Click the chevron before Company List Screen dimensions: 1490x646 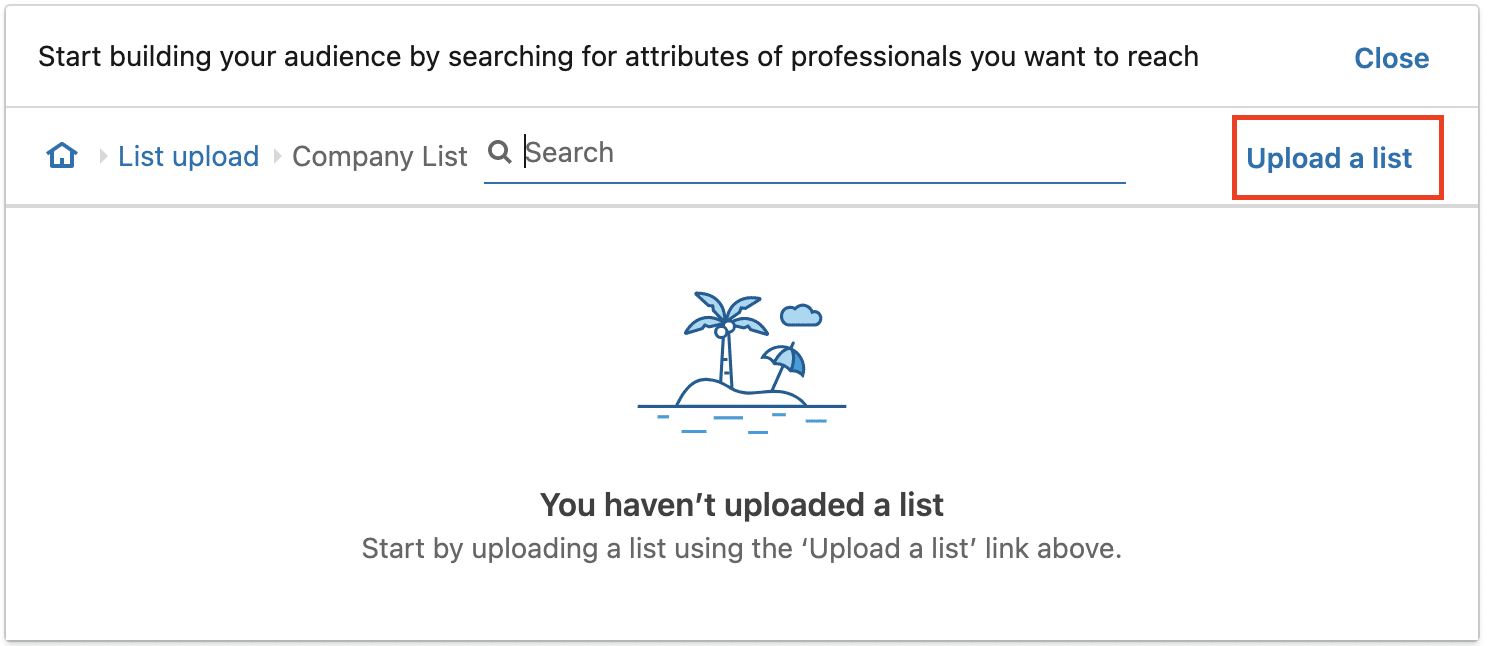click(x=277, y=157)
